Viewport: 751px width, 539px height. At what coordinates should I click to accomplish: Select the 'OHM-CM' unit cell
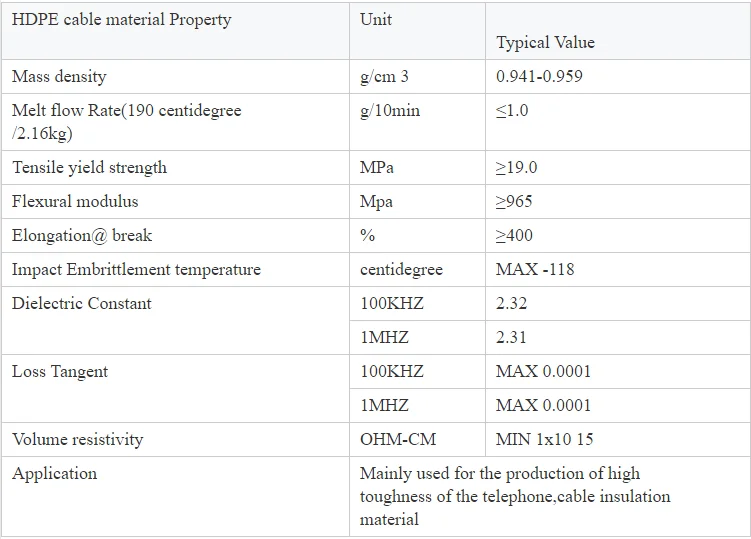pyautogui.click(x=398, y=439)
